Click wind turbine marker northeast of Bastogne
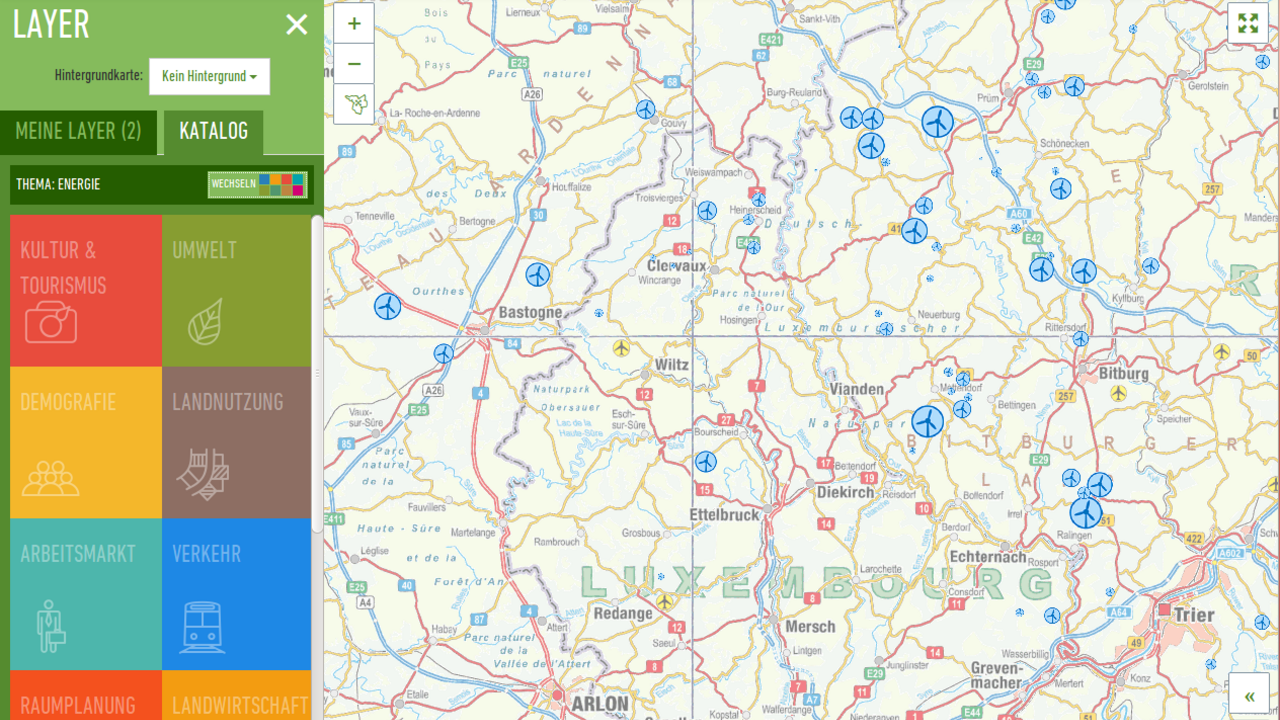The height and width of the screenshot is (720, 1280). click(x=538, y=275)
